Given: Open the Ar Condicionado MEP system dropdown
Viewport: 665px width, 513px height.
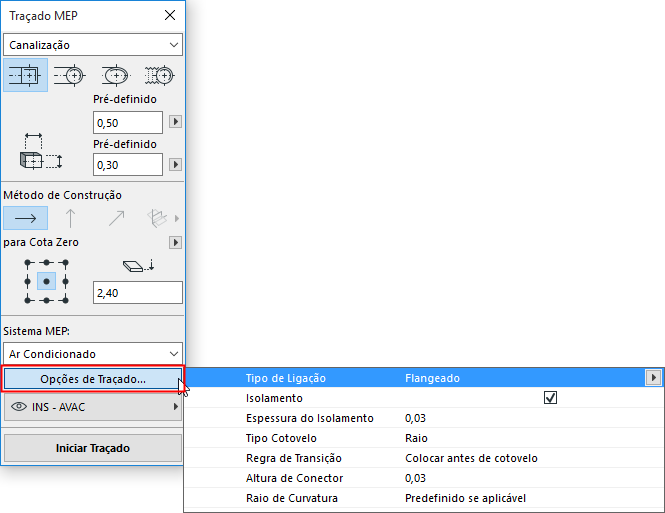Looking at the screenshot, I should coord(93,354).
